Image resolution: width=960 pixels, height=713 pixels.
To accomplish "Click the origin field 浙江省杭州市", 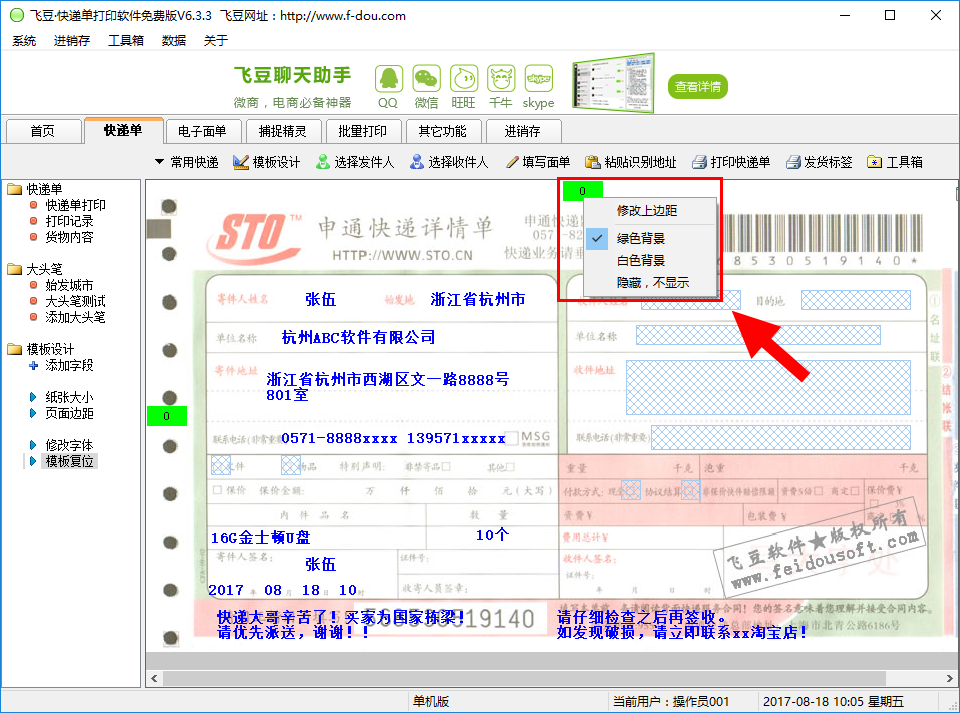I will tap(478, 299).
